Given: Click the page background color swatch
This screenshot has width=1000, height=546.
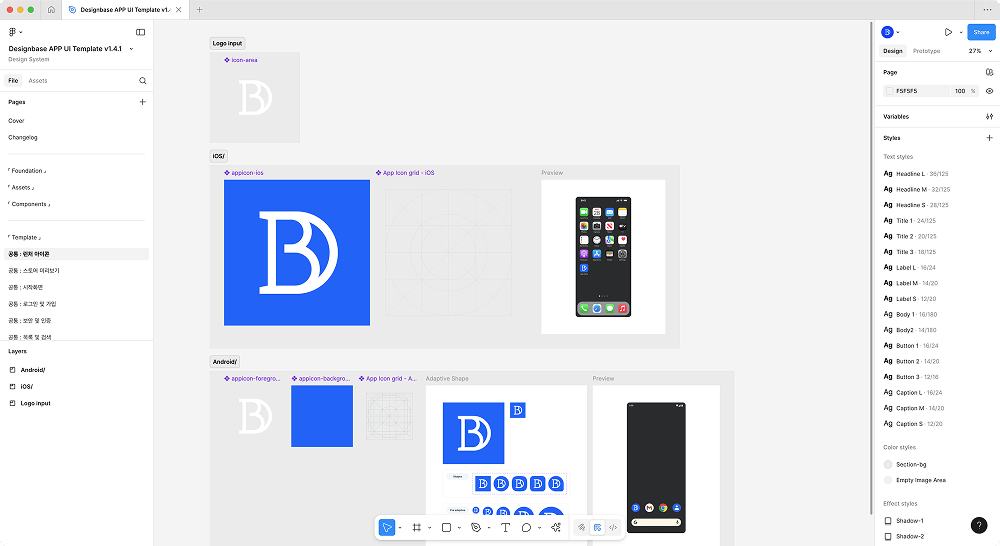Looking at the screenshot, I should (890, 91).
